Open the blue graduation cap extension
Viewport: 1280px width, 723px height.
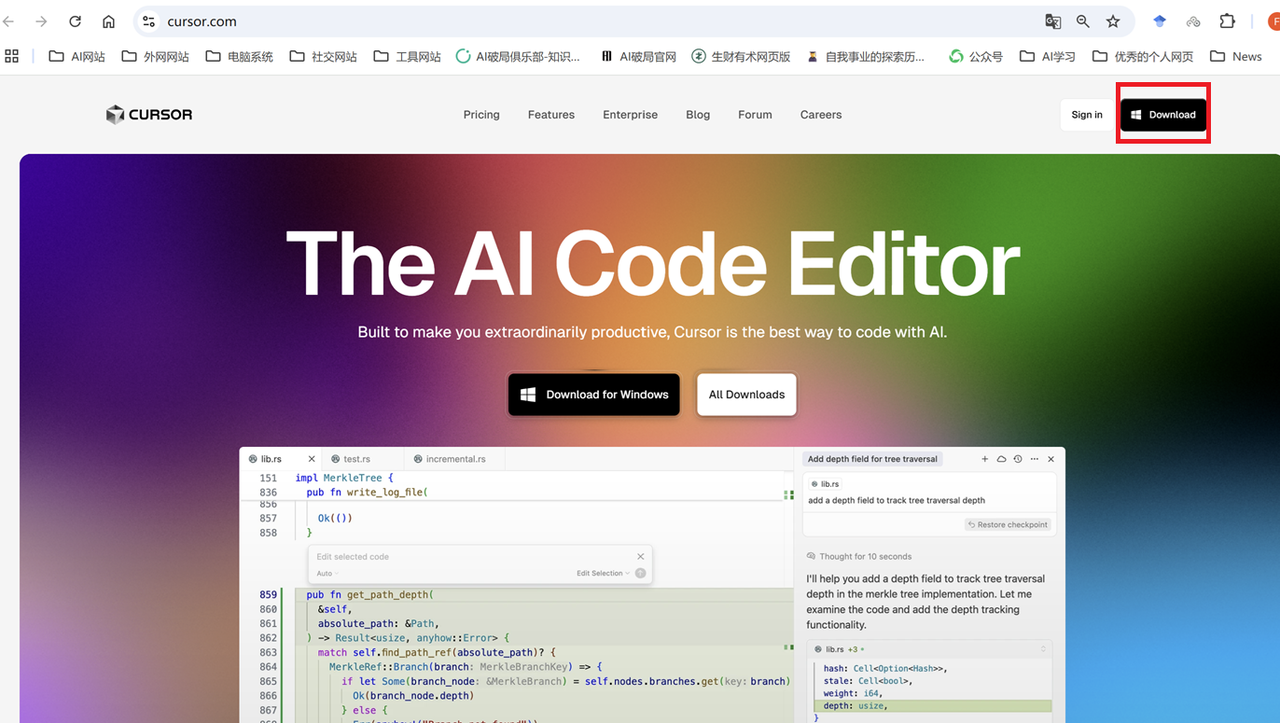coord(1160,21)
